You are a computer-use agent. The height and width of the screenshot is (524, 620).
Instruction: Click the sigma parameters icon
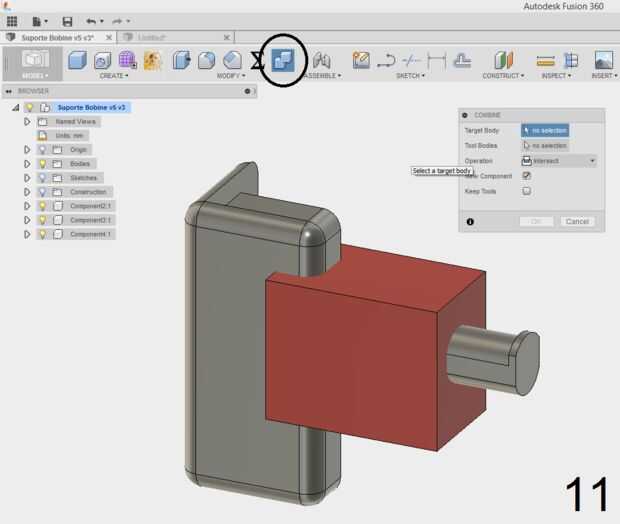[257, 61]
